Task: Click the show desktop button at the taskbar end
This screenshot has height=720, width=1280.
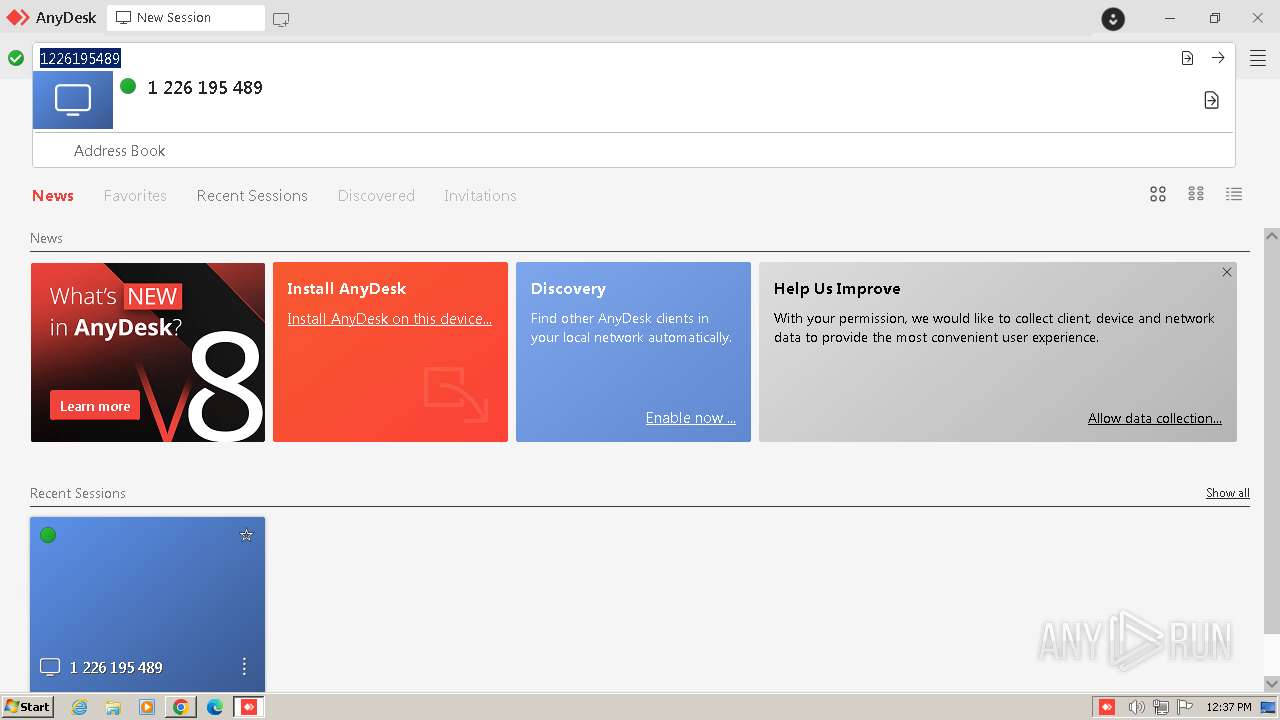Action: 1268,707
